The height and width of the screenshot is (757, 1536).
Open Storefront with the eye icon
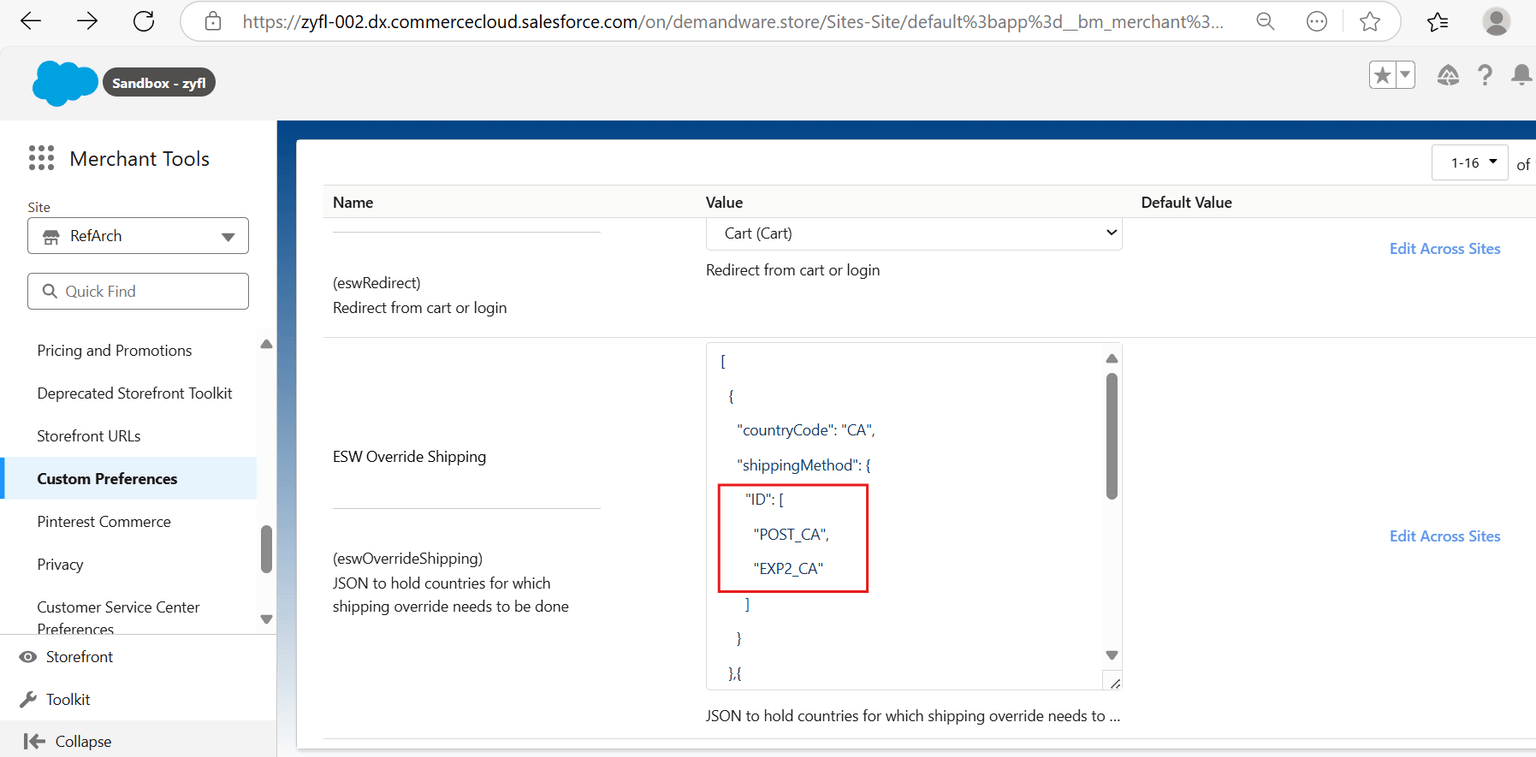pos(66,657)
